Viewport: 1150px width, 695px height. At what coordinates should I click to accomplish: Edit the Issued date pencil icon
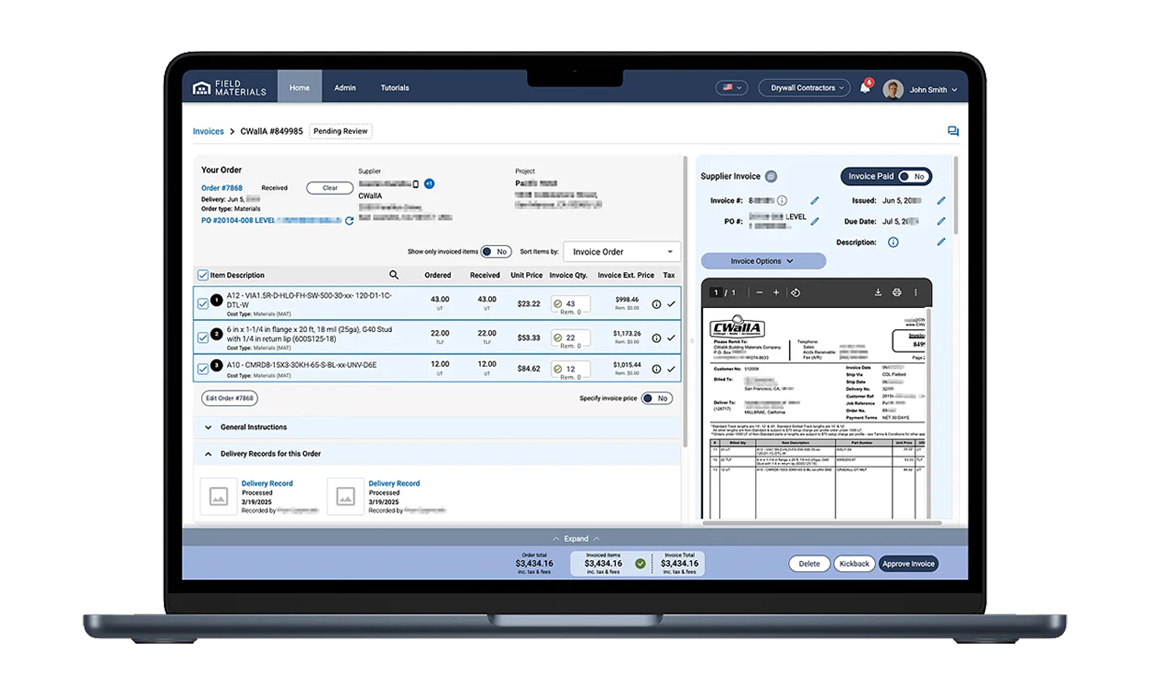coord(941,201)
